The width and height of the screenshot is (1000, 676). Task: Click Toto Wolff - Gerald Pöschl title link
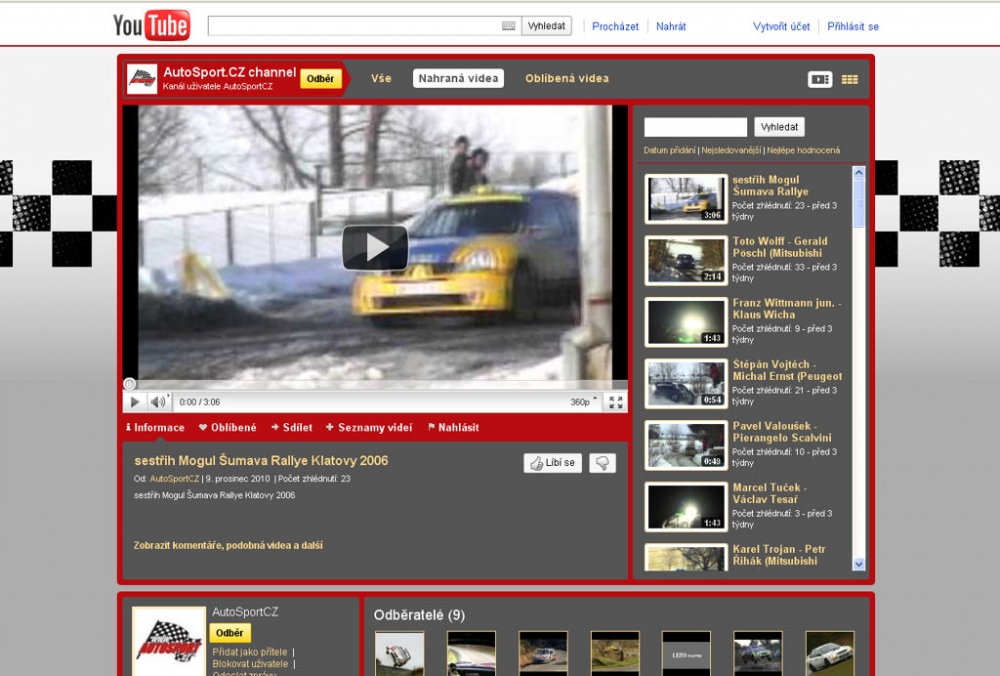[779, 247]
